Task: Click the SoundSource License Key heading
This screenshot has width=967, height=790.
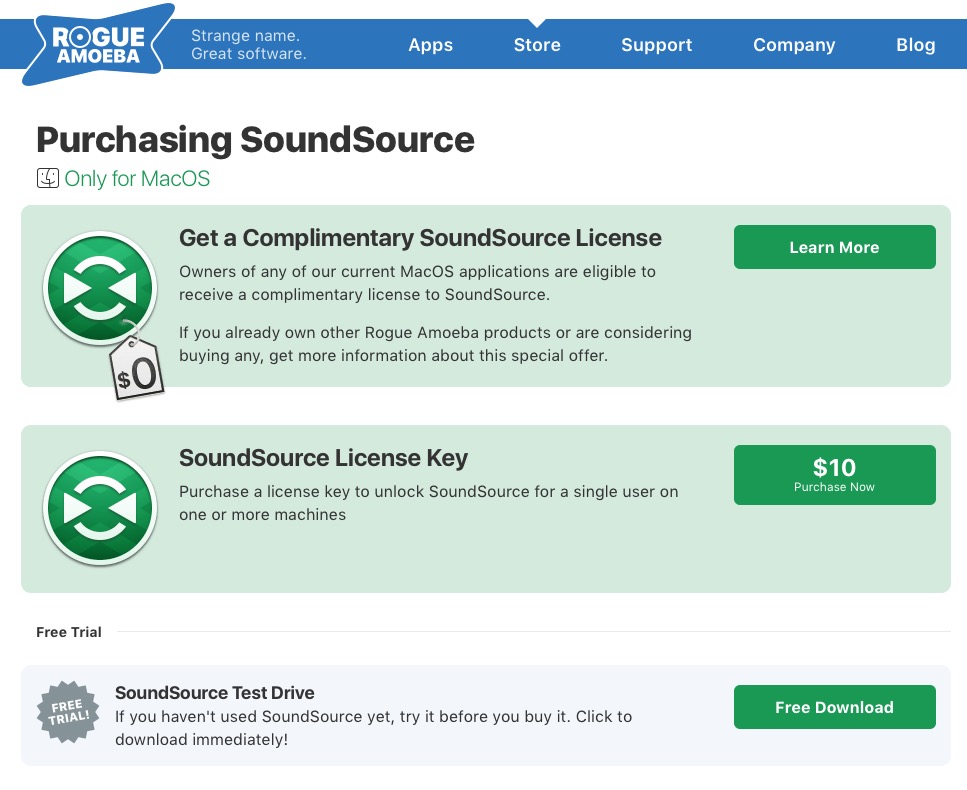Action: [x=323, y=458]
